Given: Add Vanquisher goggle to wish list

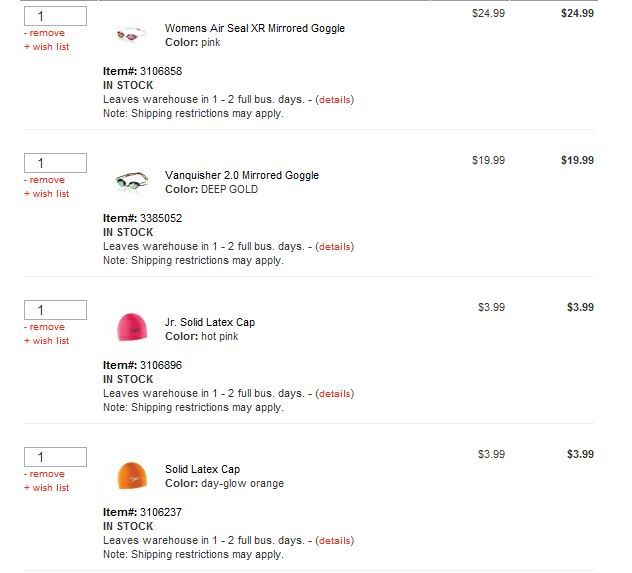Looking at the screenshot, I should (46, 194).
